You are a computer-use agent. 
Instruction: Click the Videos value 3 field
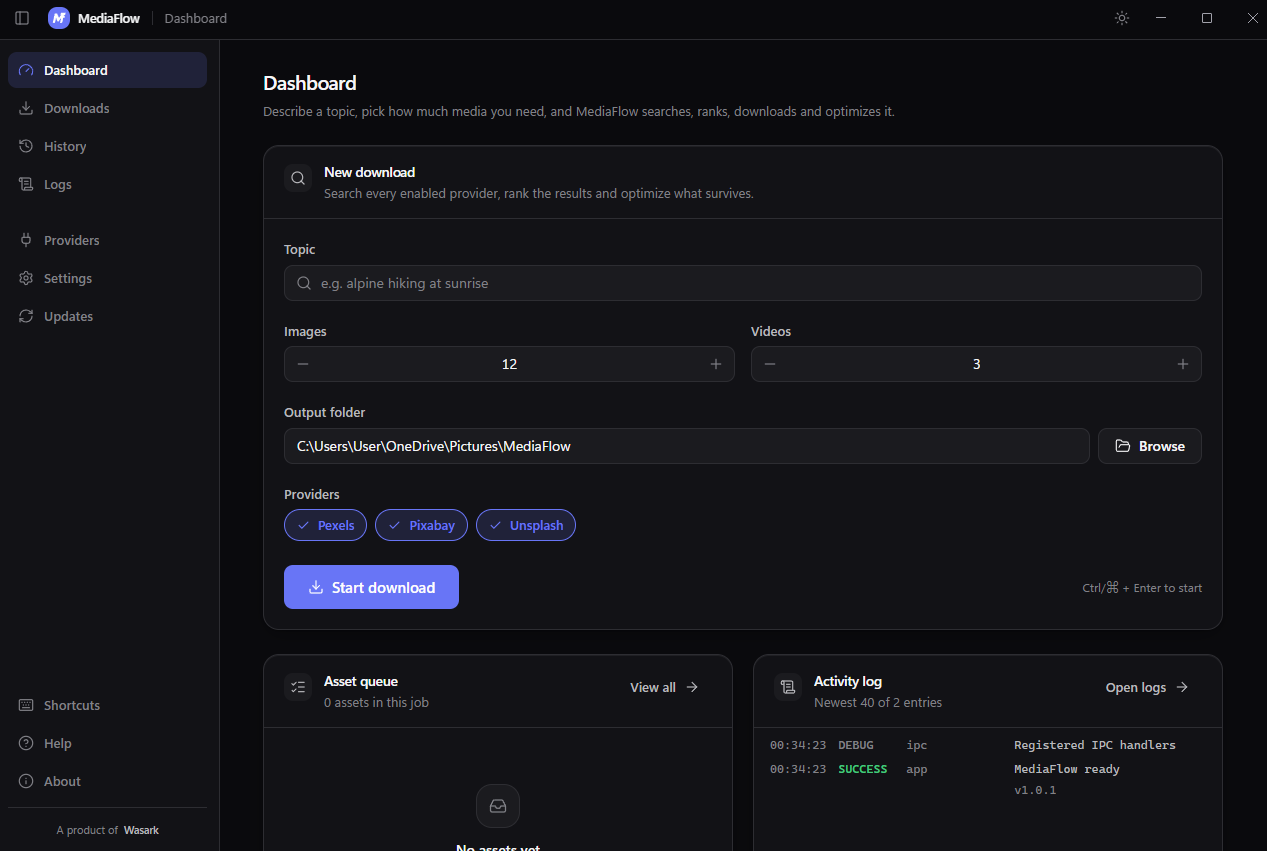(976, 364)
